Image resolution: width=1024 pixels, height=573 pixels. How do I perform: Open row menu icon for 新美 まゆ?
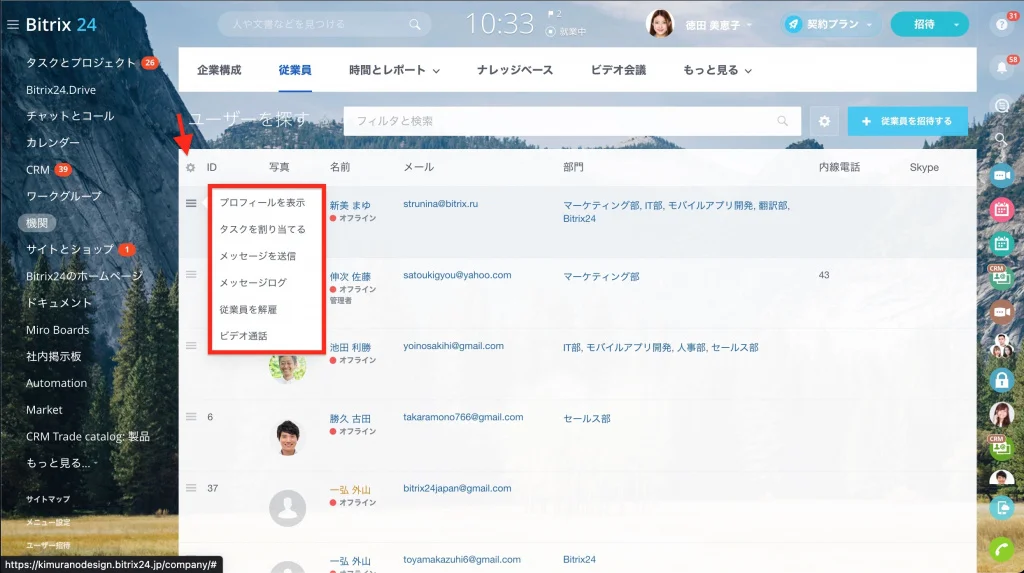coord(191,203)
